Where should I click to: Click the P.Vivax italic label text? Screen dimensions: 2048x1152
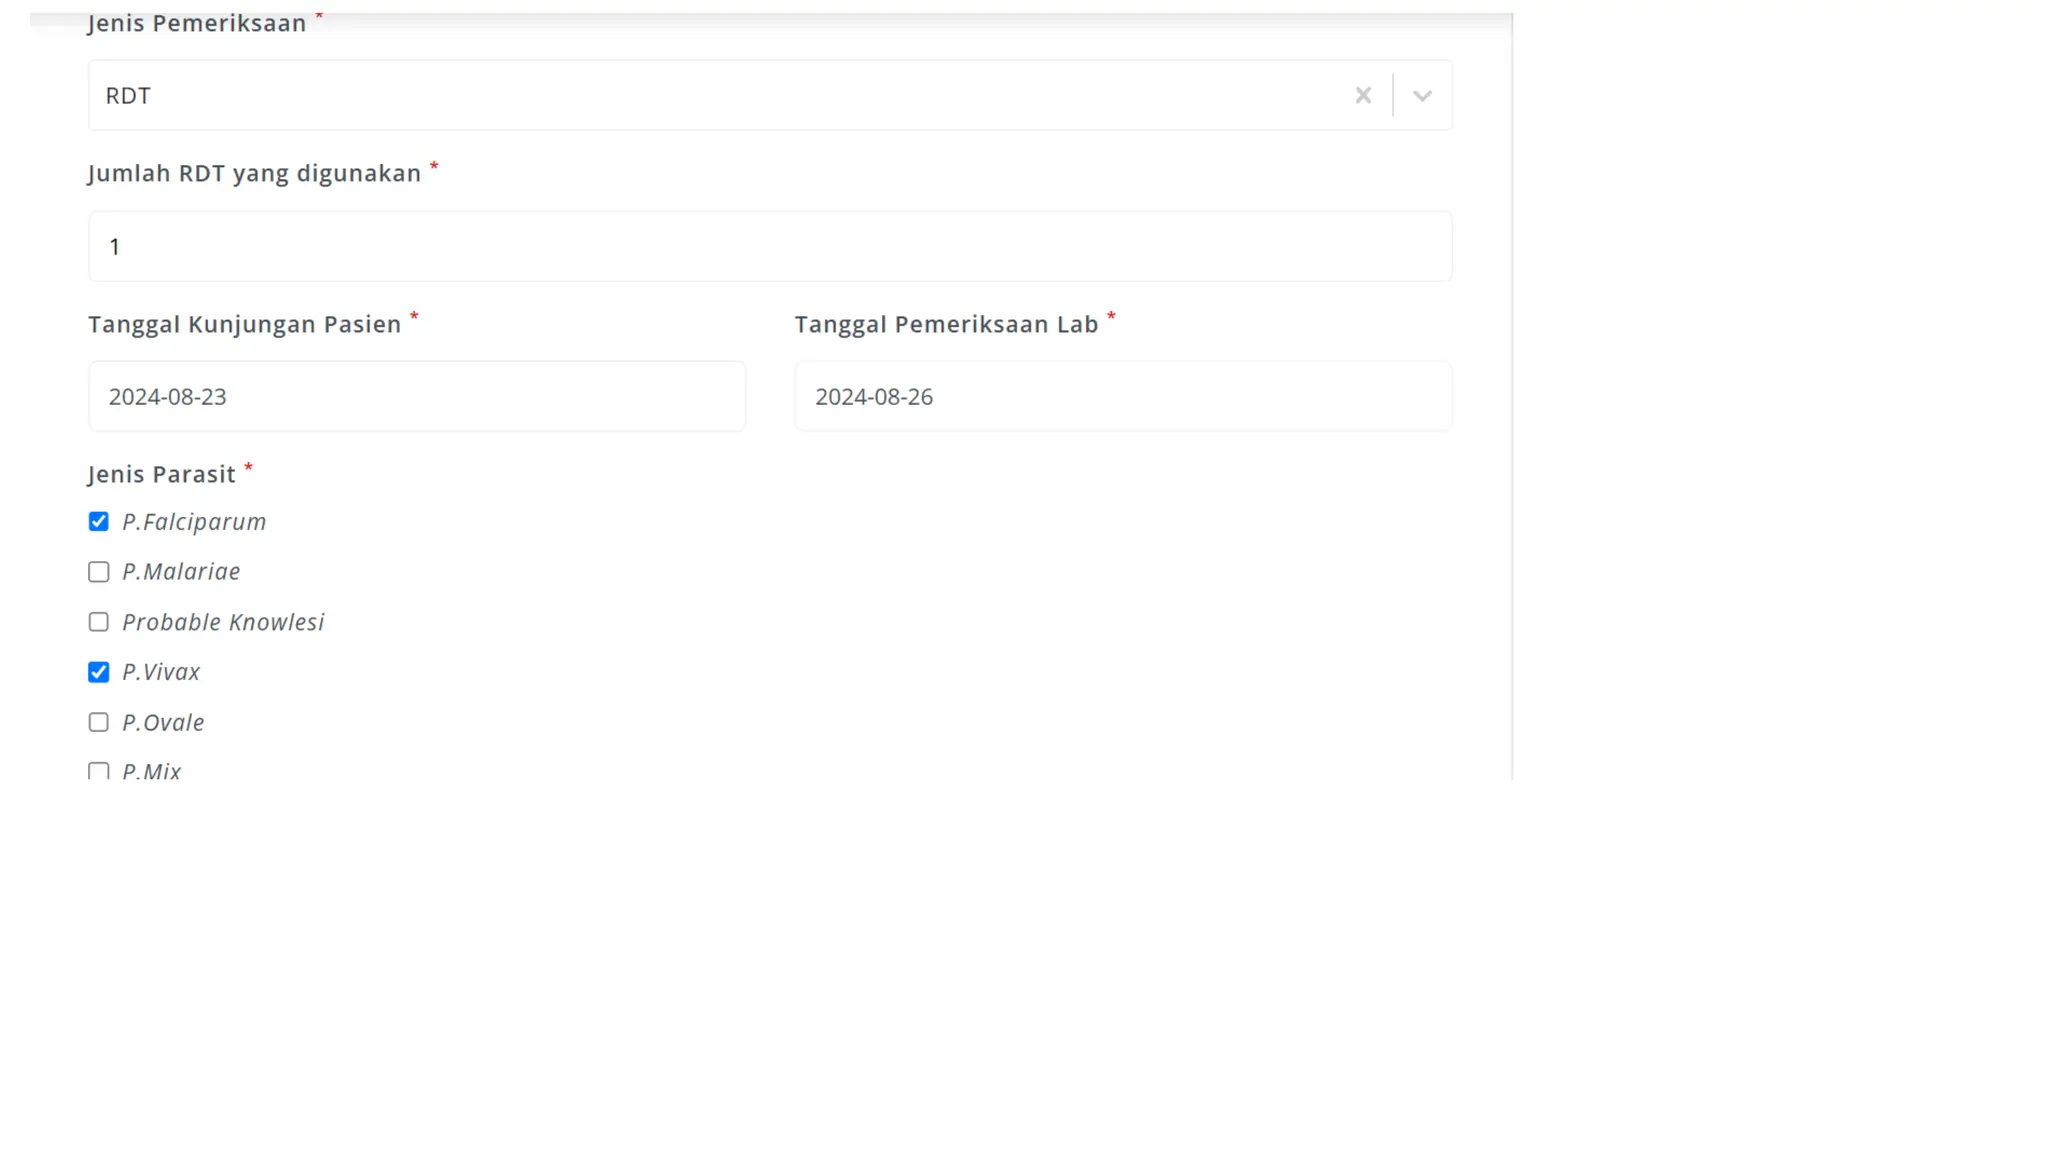[161, 672]
